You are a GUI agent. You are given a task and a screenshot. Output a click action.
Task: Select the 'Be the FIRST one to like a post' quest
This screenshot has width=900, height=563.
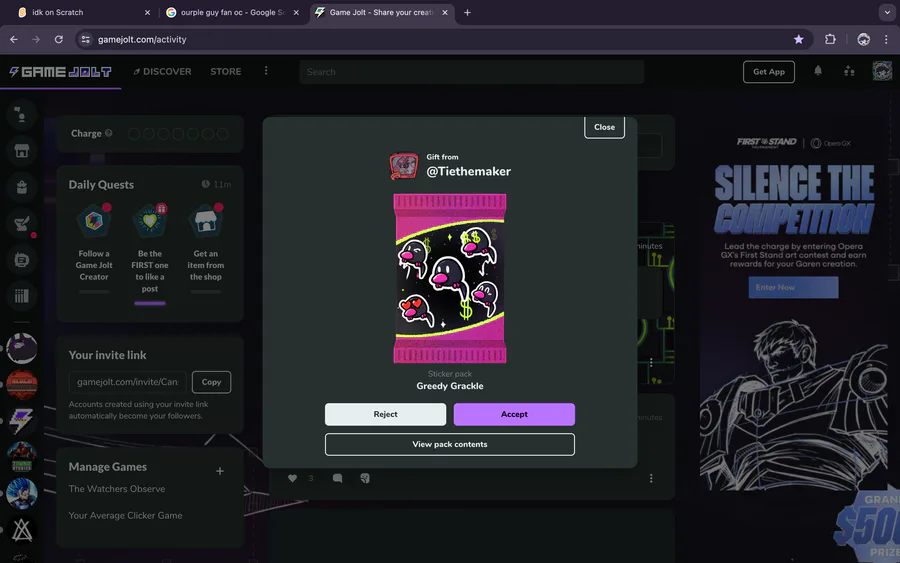click(150, 253)
